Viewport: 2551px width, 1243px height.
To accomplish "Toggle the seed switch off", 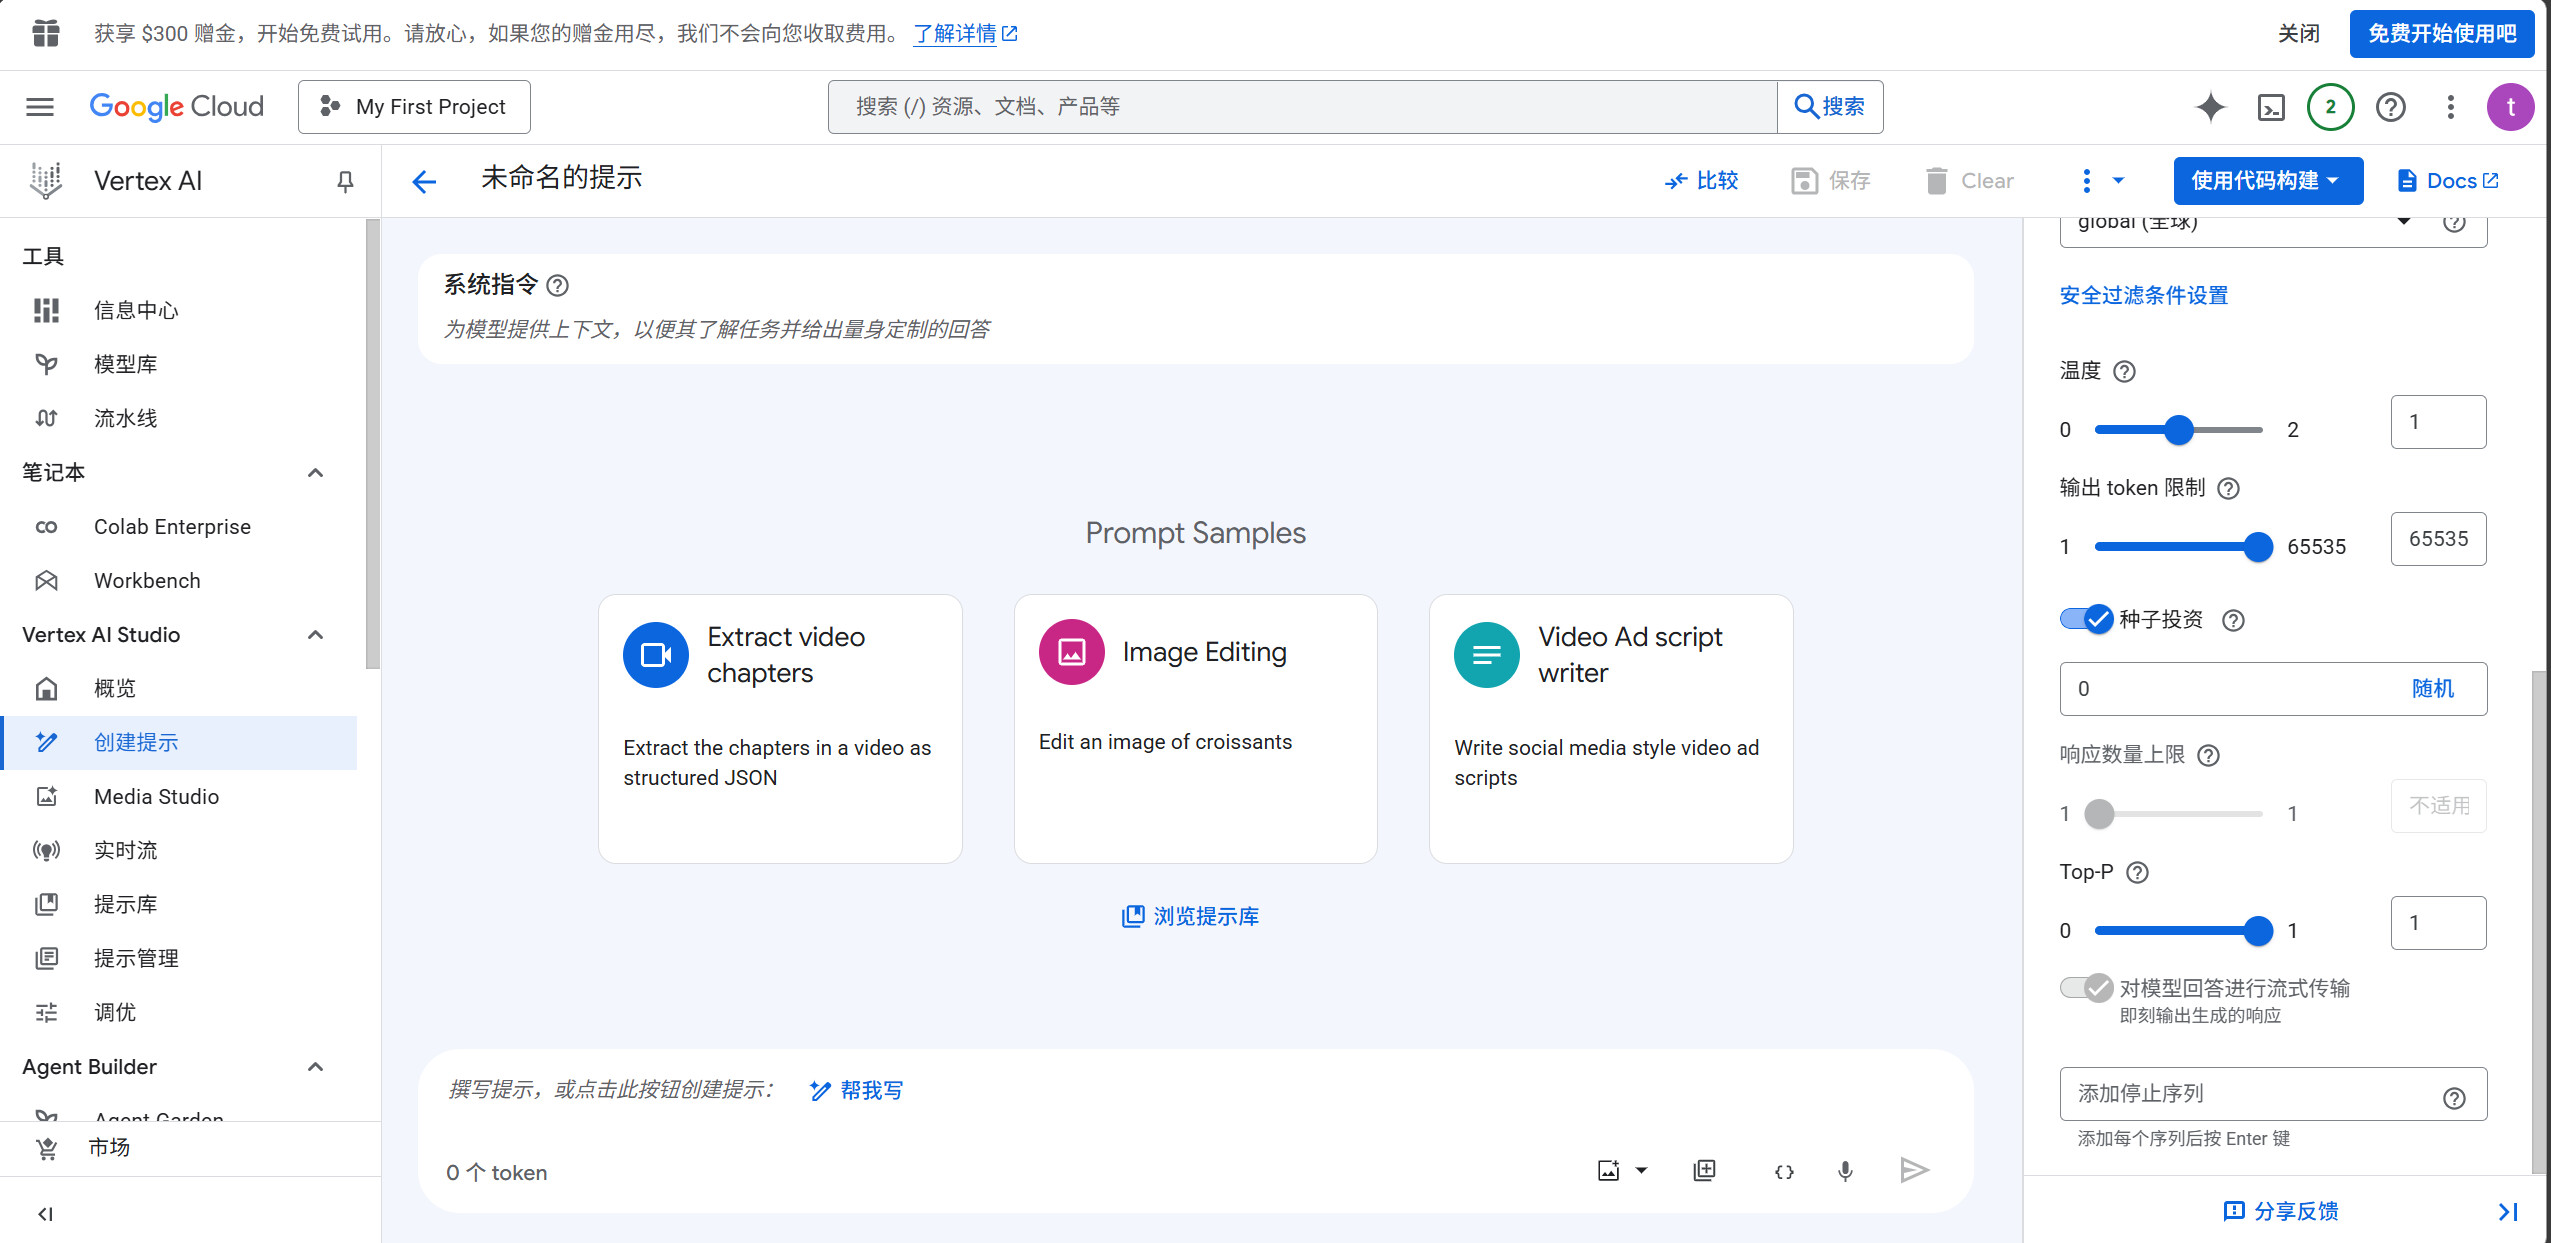I will pos(2086,619).
